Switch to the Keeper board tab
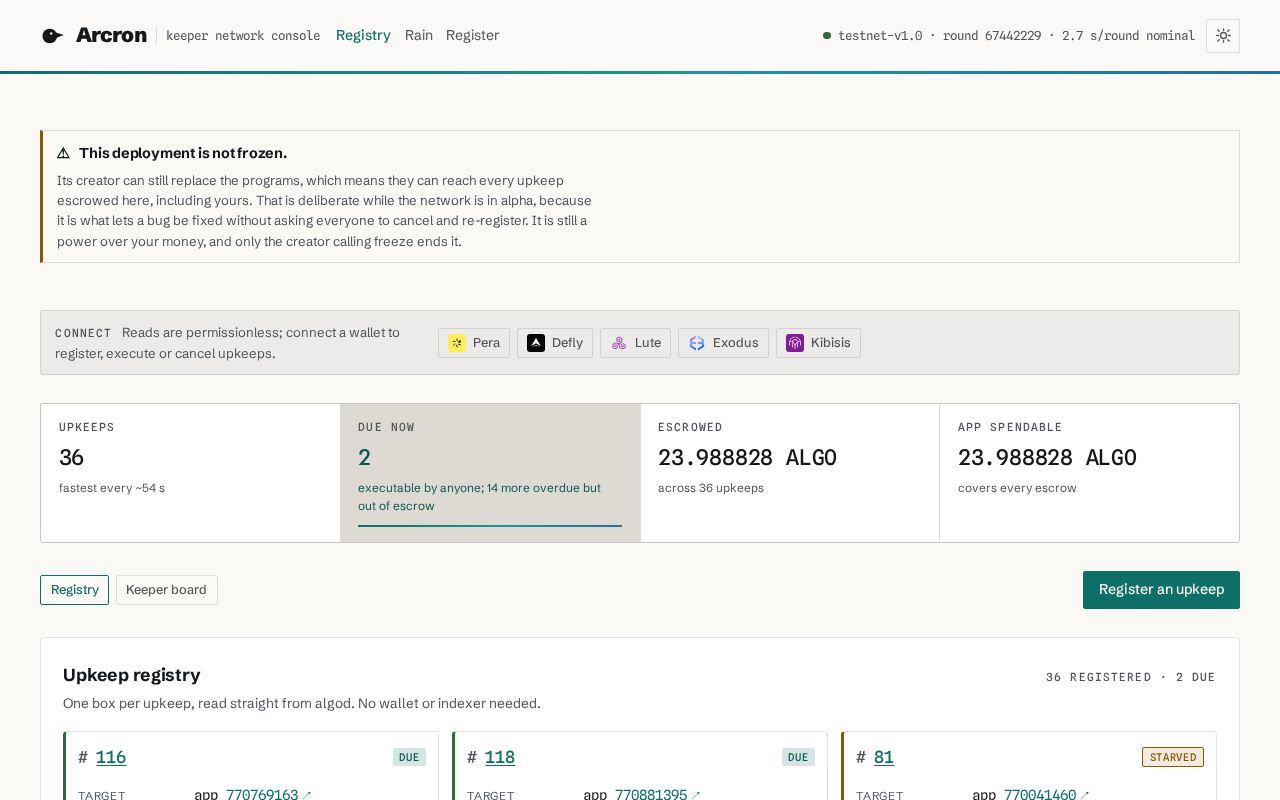This screenshot has height=800, width=1280. tap(166, 590)
